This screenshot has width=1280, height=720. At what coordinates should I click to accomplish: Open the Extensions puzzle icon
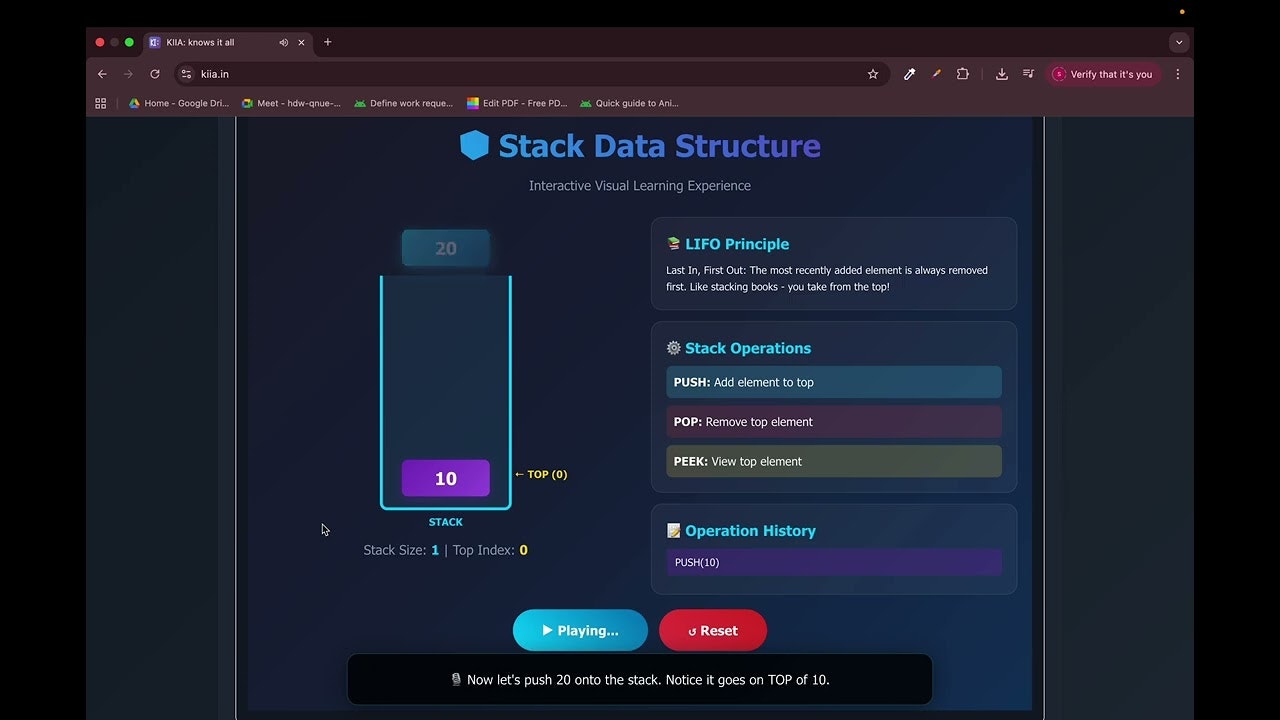(x=963, y=74)
